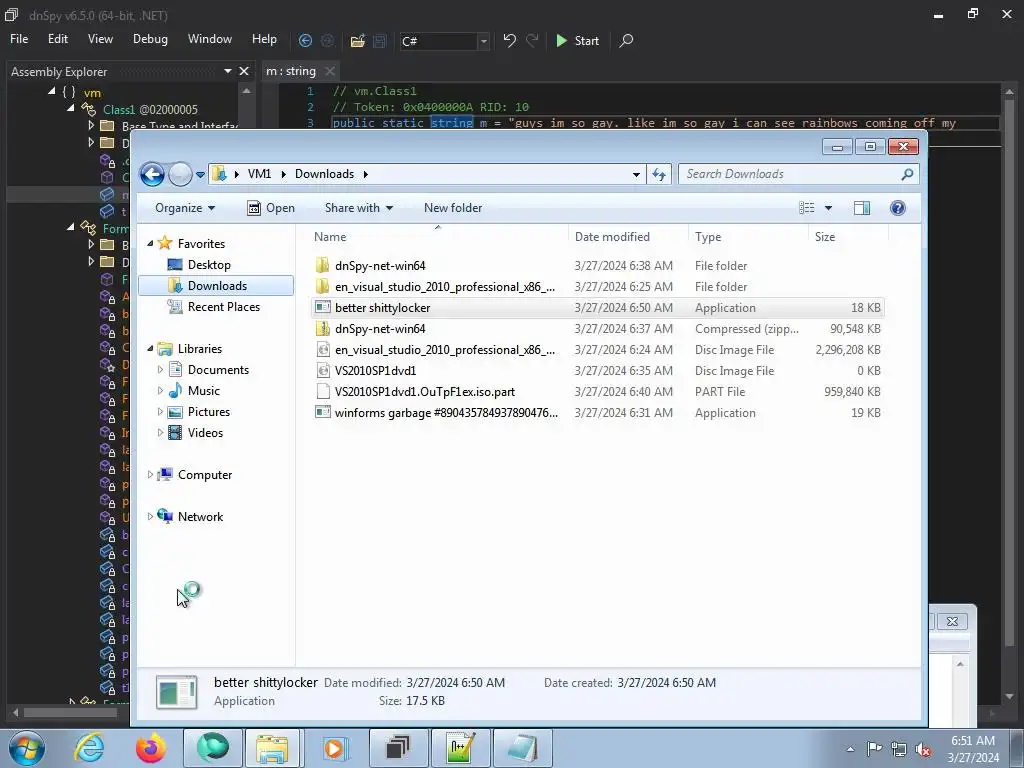Click Notepad++ taskbar icon
The height and width of the screenshot is (768, 1024).
[460, 748]
